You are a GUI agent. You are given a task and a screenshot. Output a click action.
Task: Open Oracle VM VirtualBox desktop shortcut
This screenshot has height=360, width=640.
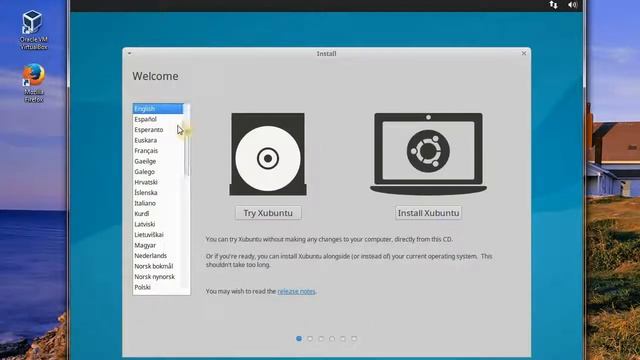33,30
